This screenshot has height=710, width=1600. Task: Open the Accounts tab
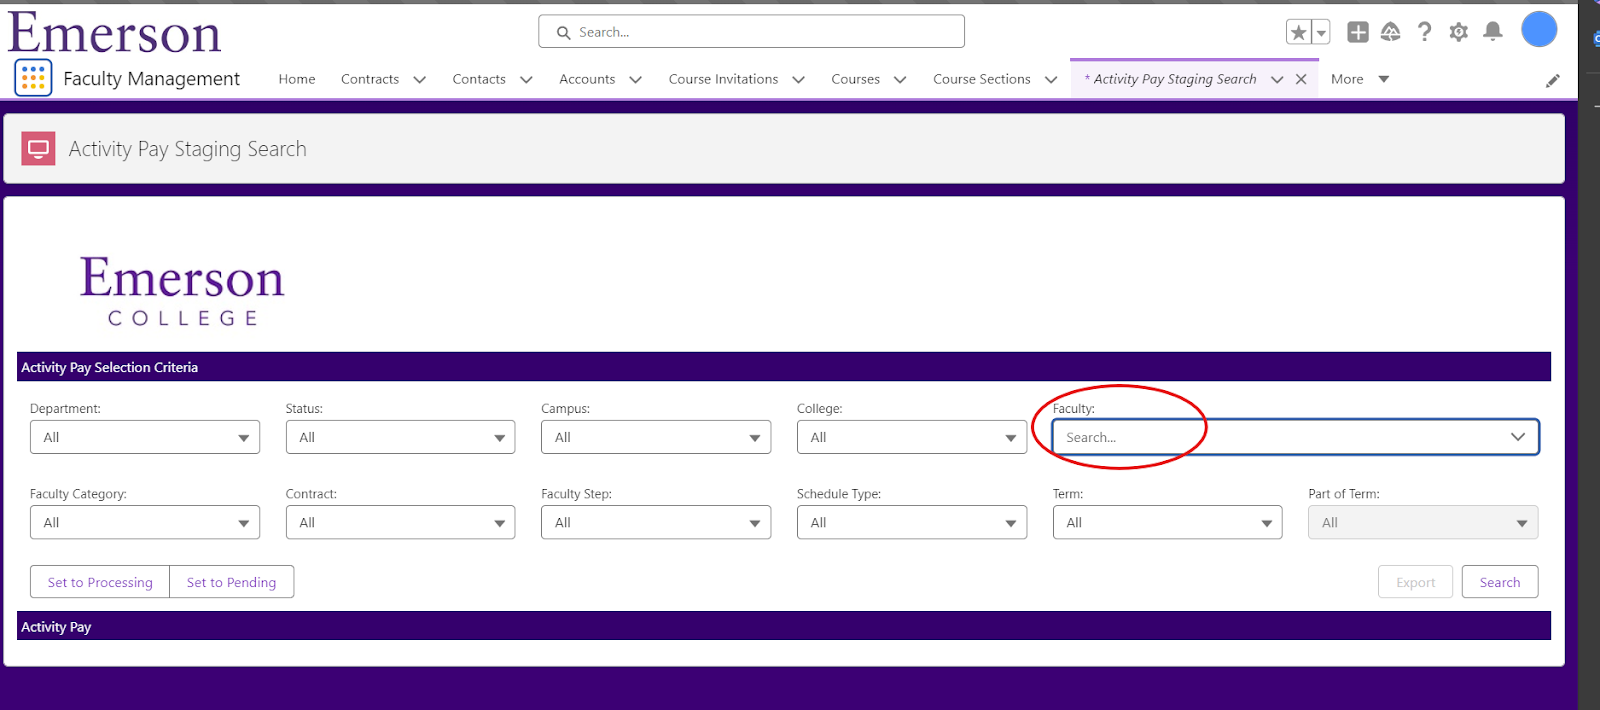pyautogui.click(x=587, y=79)
